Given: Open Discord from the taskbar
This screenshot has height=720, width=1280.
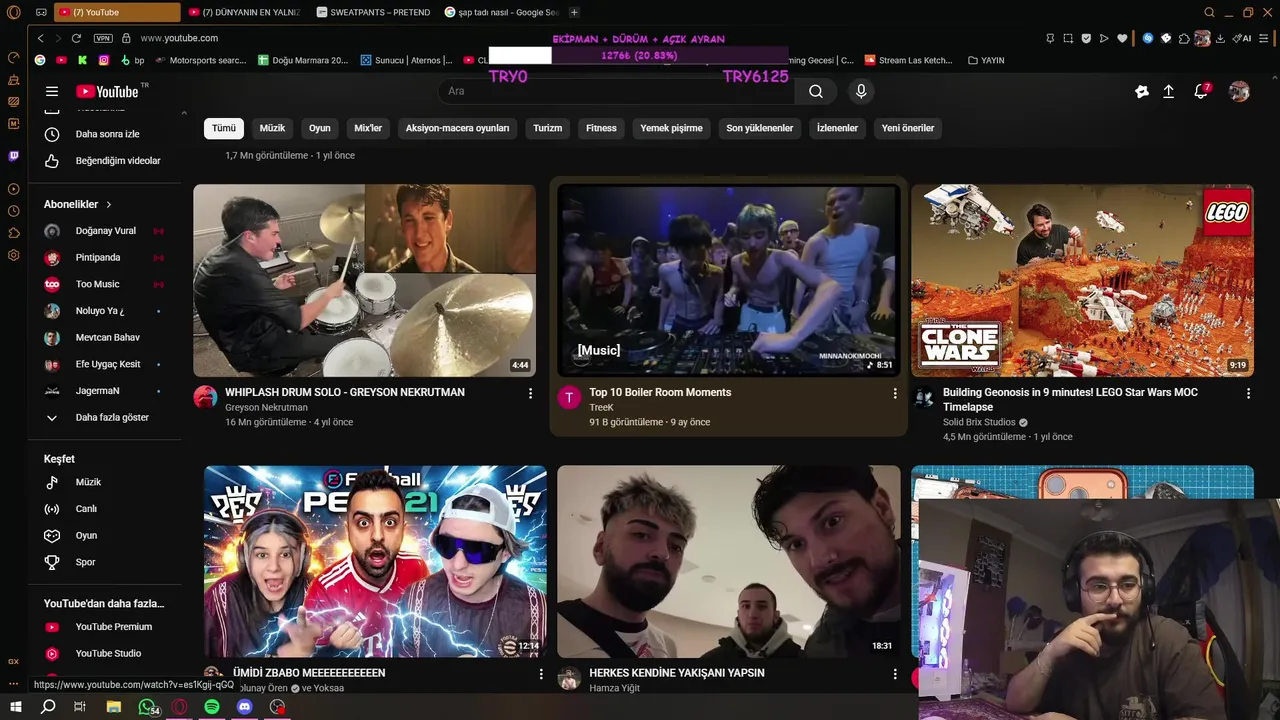Looking at the screenshot, I should tap(245, 707).
